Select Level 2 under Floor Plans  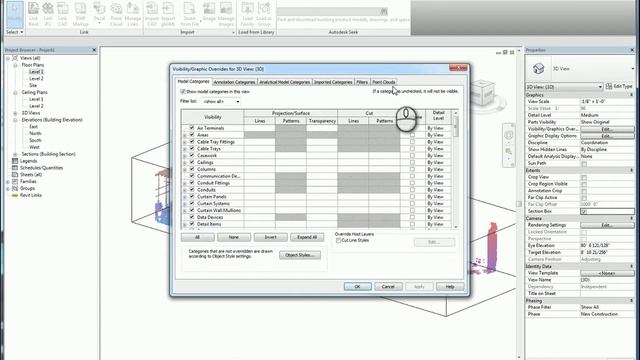coord(36,78)
